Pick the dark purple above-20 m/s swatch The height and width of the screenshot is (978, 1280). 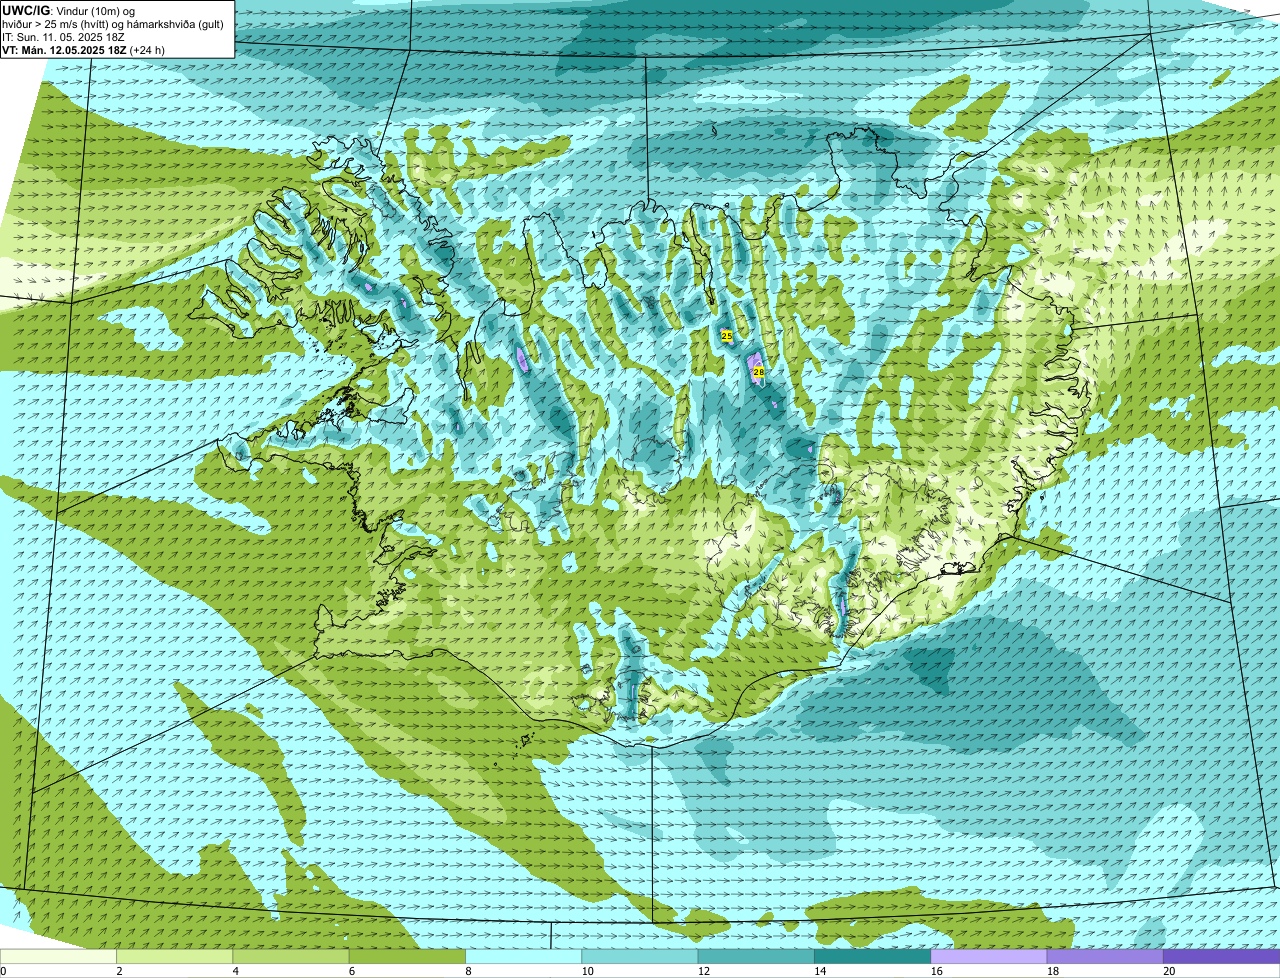click(1222, 956)
